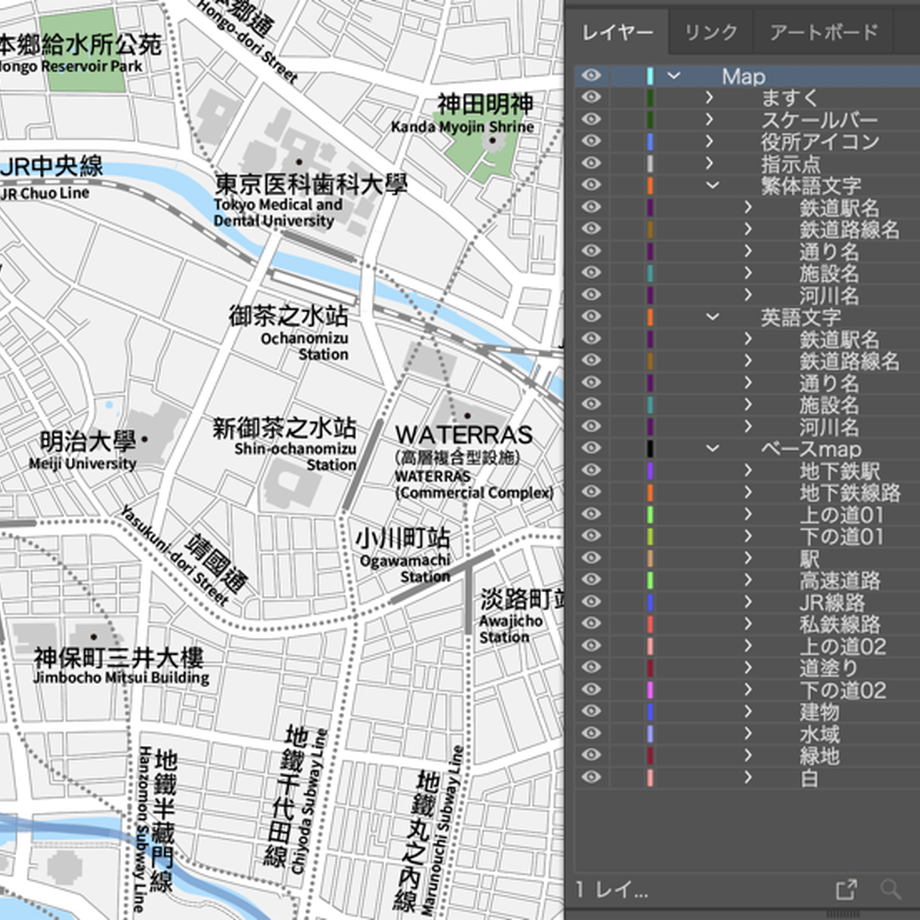Collapse the 繁体語文字 group
Viewport: 920px width, 920px height.
tap(712, 185)
